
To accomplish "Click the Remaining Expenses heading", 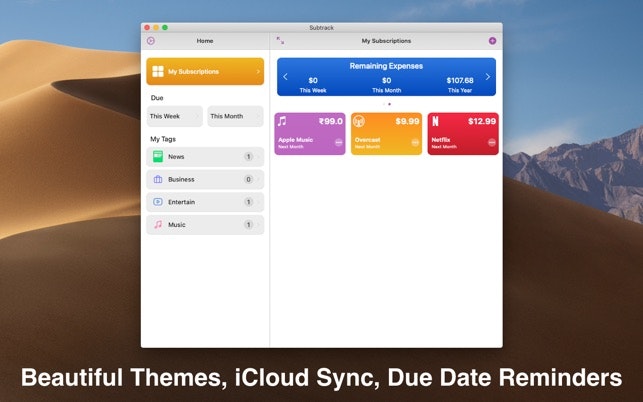I will (386, 66).
